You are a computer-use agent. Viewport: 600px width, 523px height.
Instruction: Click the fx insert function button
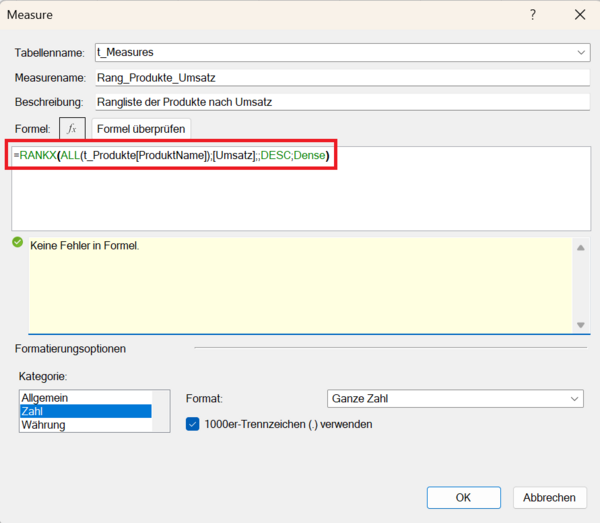(72, 128)
